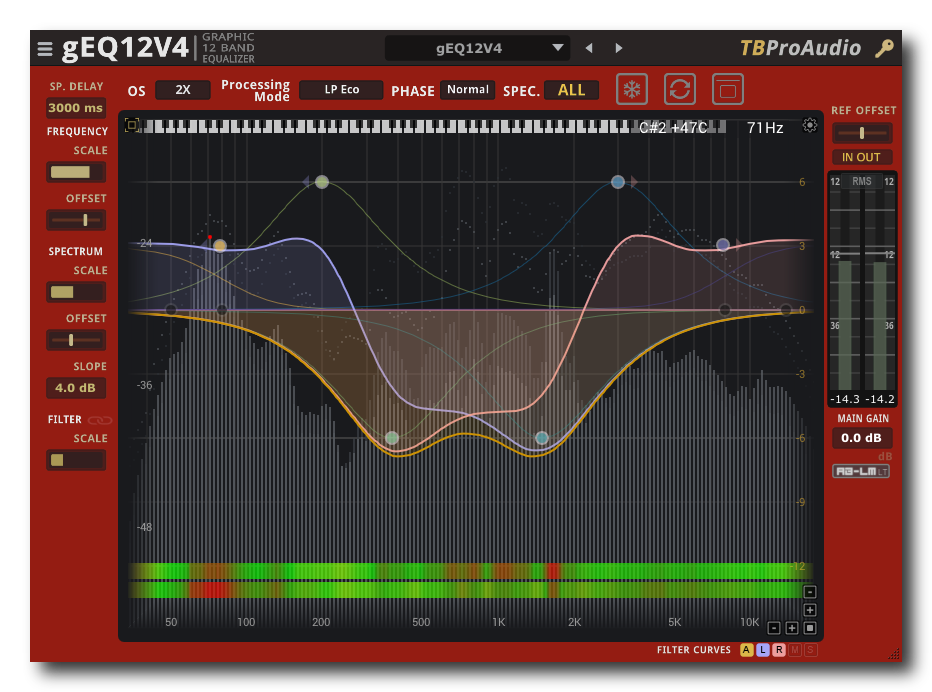Click the circular arrows reset icon
The image size is (932, 692).
(x=680, y=89)
